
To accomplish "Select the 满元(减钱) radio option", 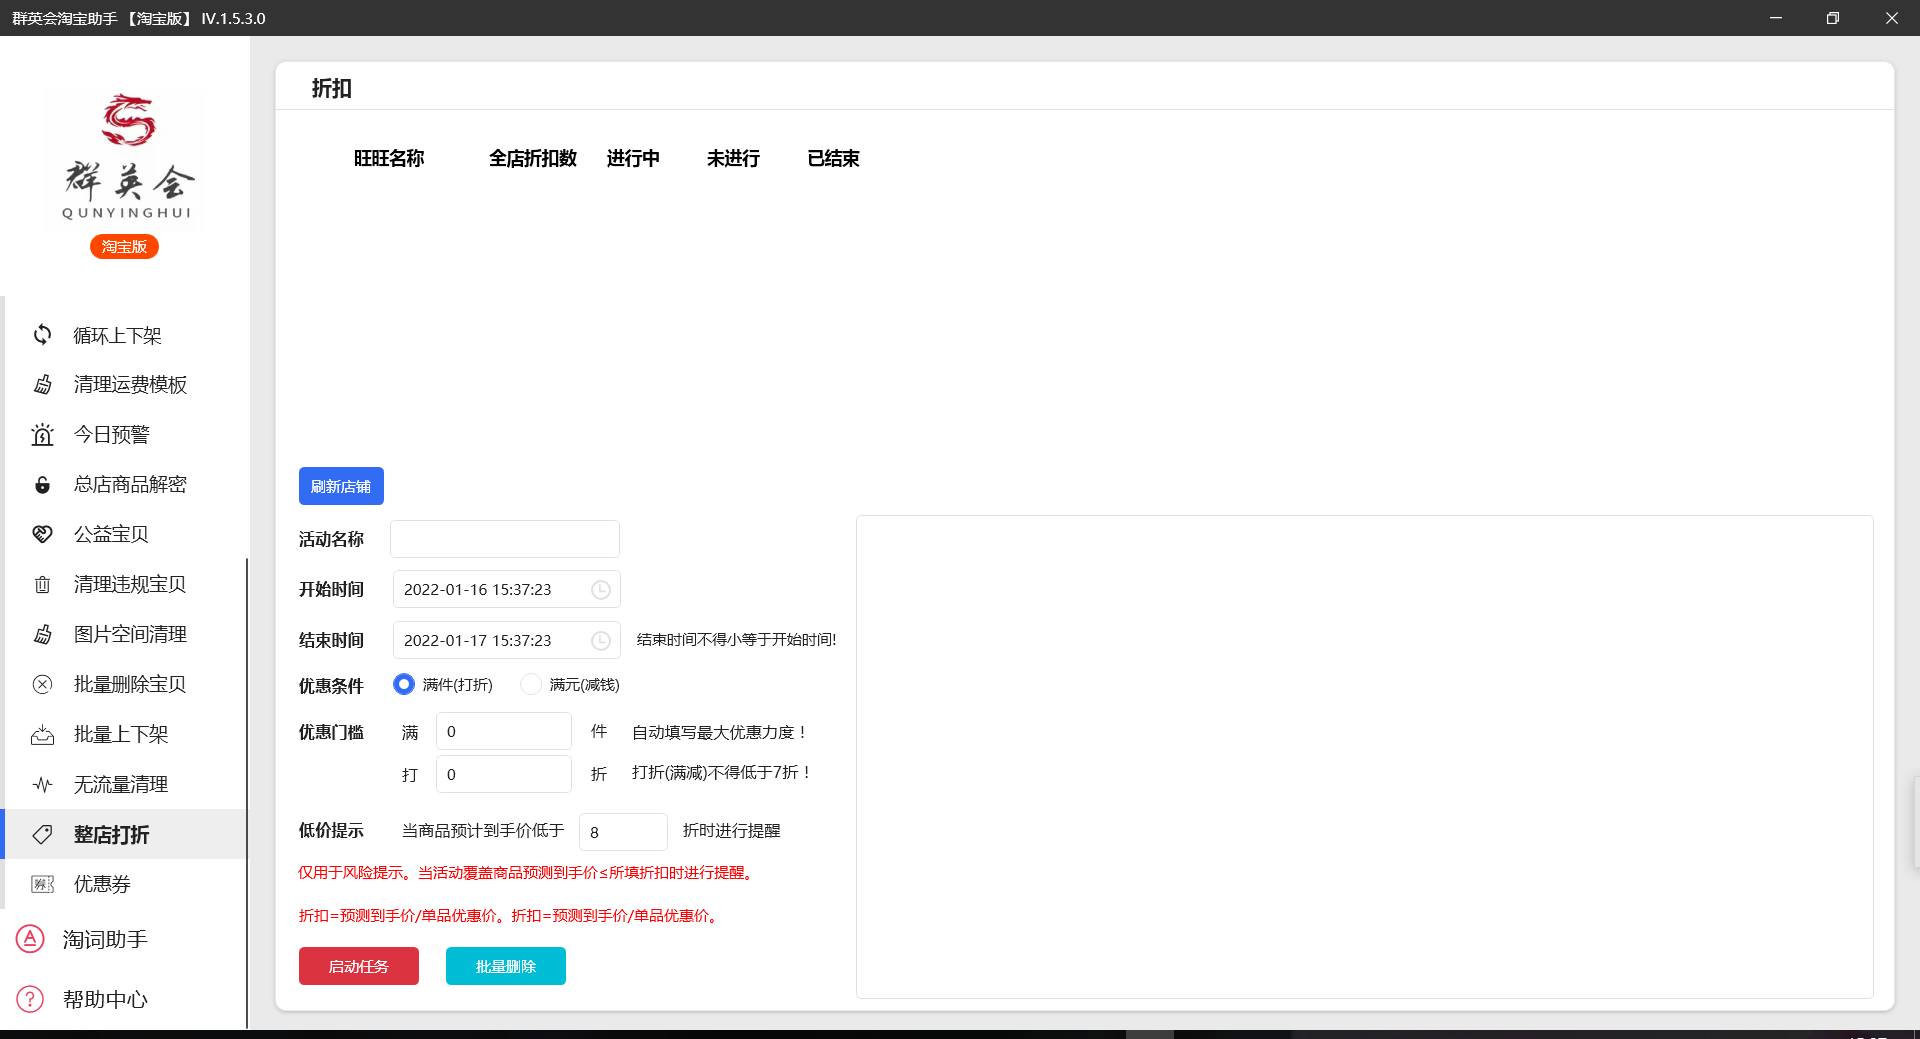I will pyautogui.click(x=531, y=684).
